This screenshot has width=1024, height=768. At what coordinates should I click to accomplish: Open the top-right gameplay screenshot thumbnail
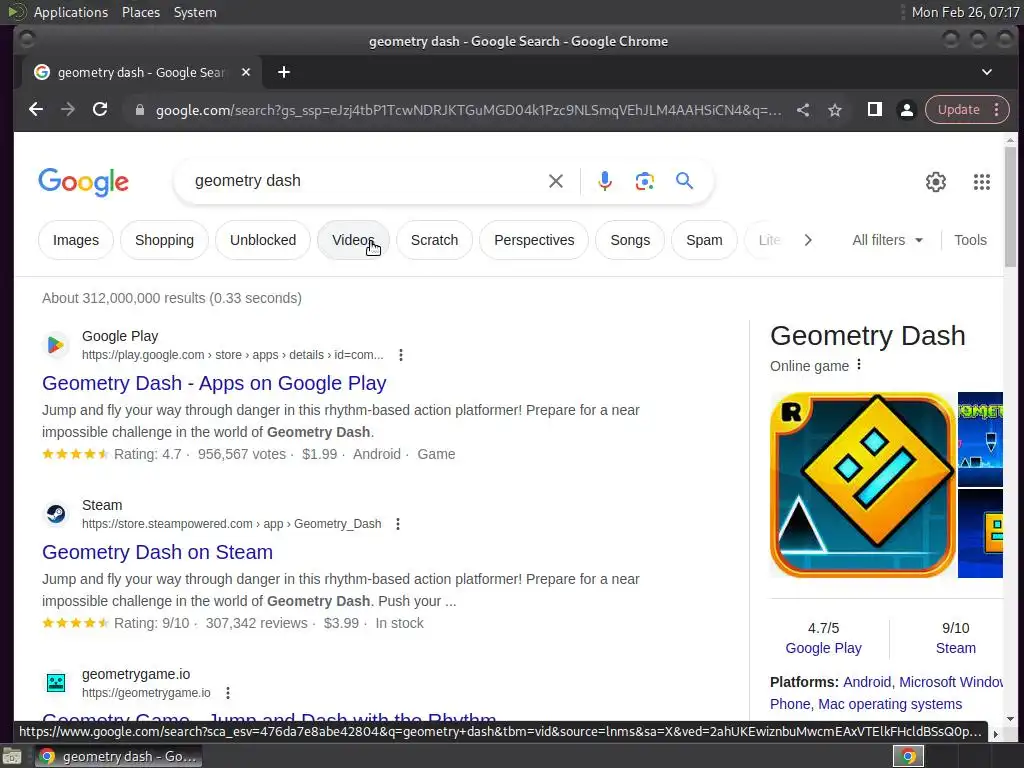point(980,439)
